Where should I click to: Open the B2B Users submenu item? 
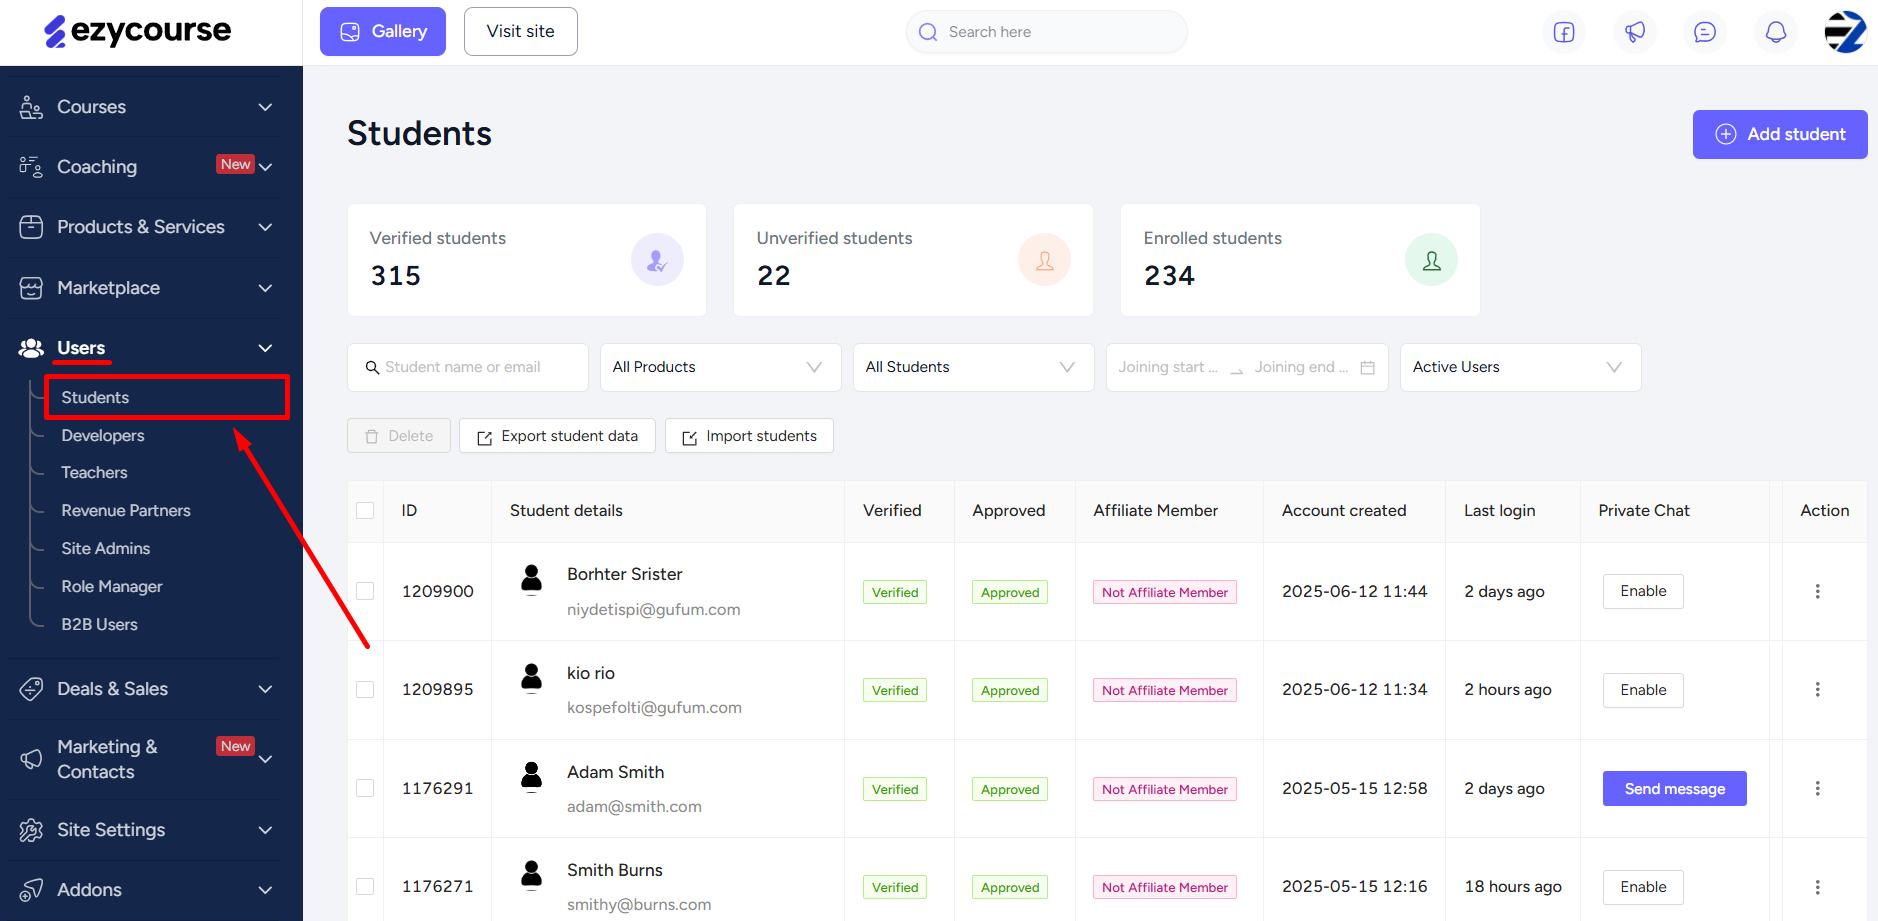point(99,624)
